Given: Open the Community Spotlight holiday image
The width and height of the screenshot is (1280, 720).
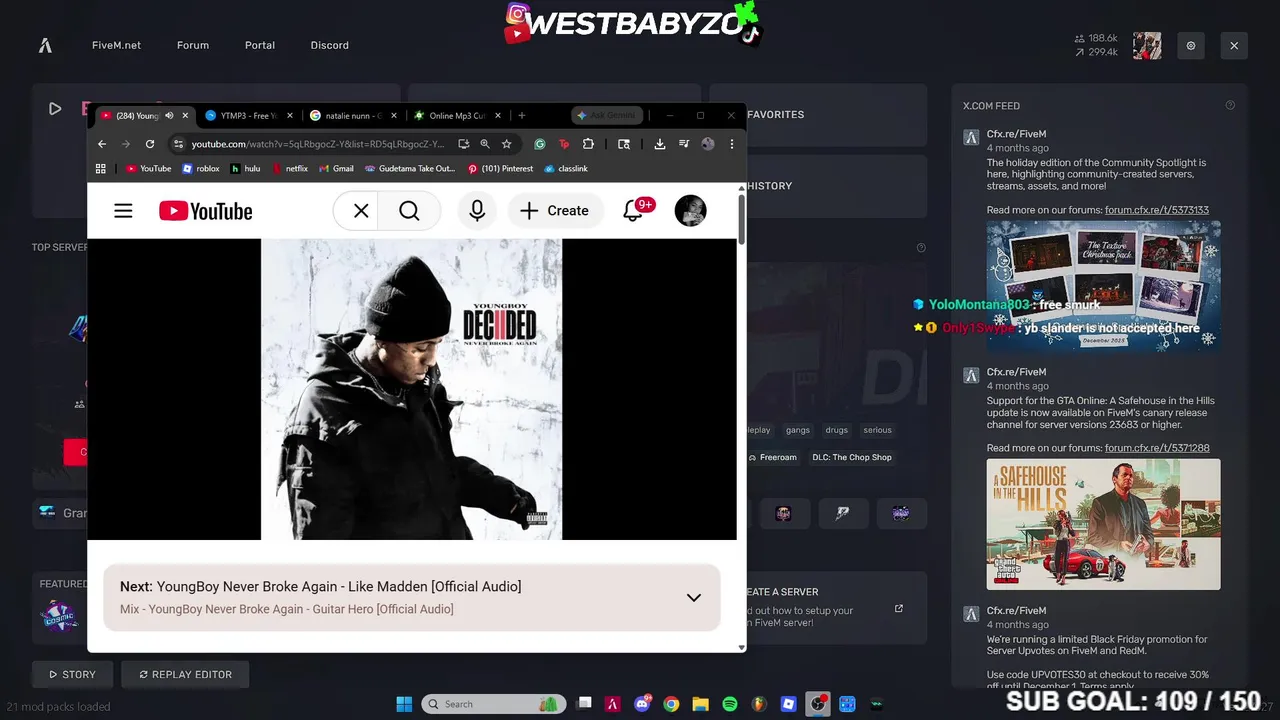Looking at the screenshot, I should (x=1103, y=285).
